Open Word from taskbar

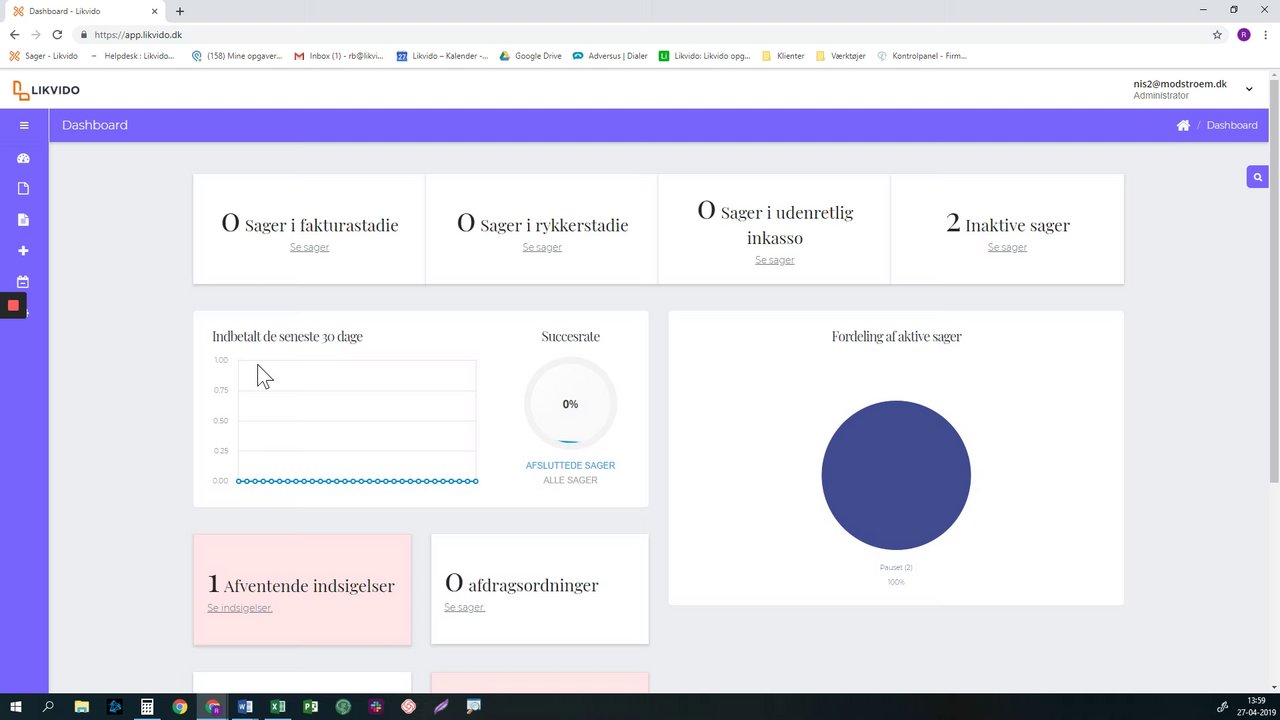point(245,706)
